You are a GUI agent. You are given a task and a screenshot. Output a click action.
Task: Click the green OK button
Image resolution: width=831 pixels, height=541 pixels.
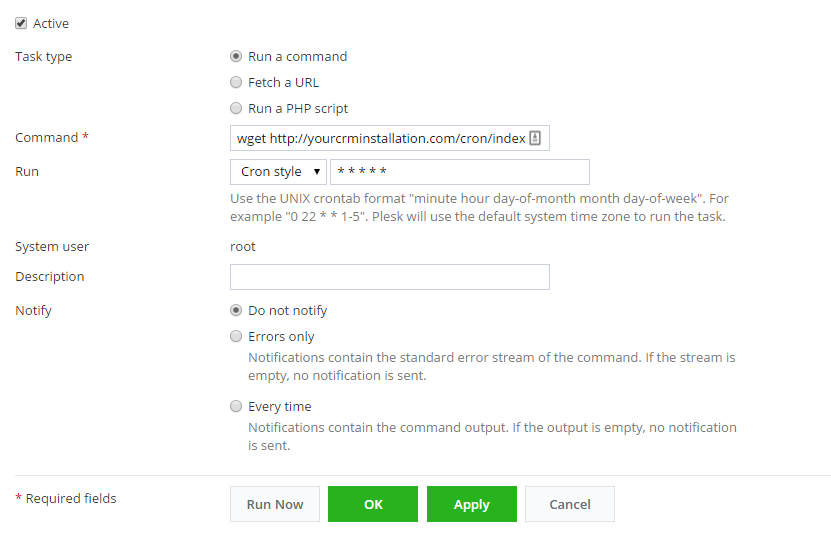pyautogui.click(x=373, y=504)
